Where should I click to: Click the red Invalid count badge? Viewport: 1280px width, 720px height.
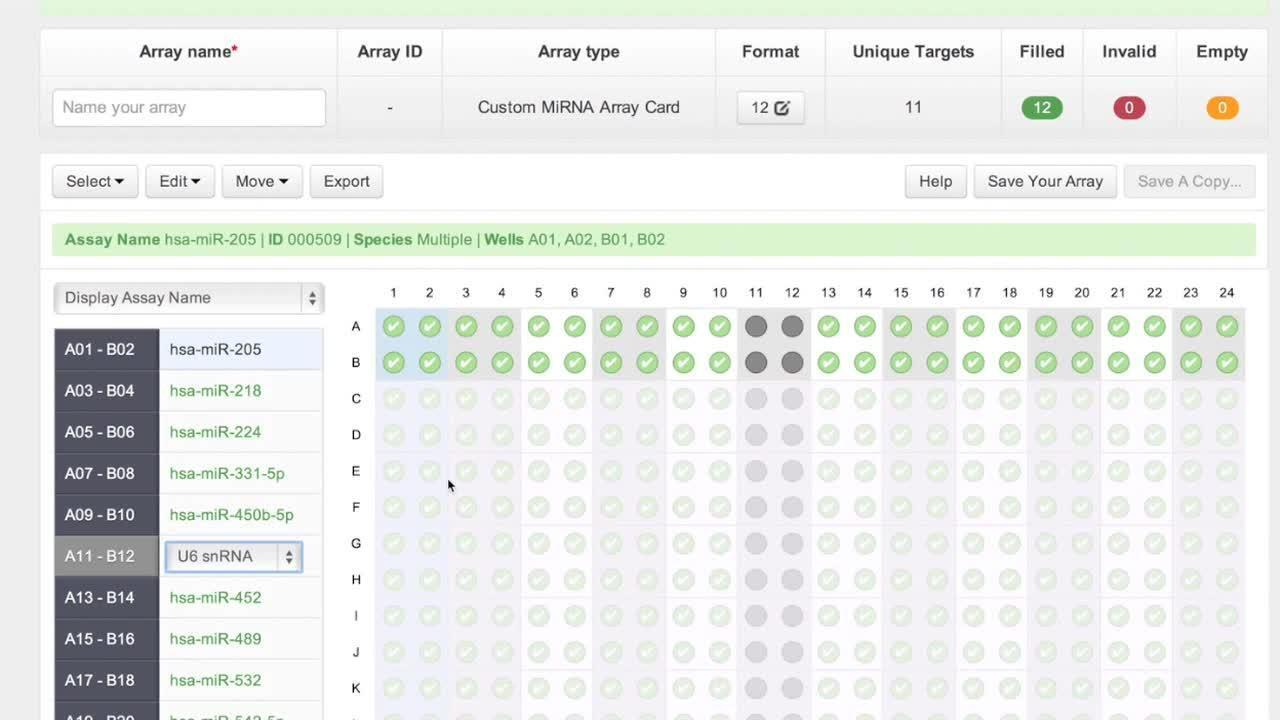click(x=1128, y=108)
